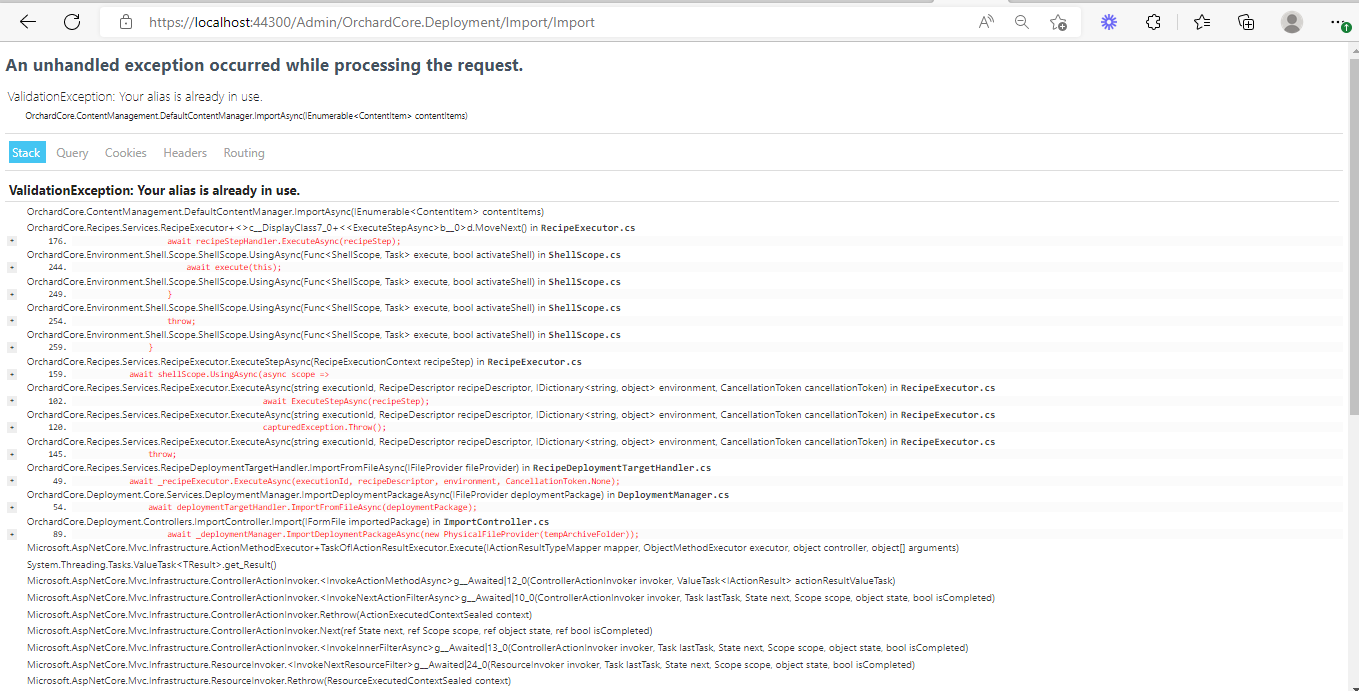Click the zoom out magnifier icon

(1021, 21)
